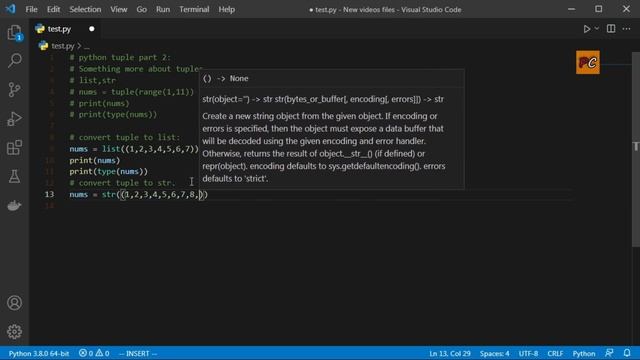
Task: Change encoding via UTF-8
Action: click(x=528, y=353)
